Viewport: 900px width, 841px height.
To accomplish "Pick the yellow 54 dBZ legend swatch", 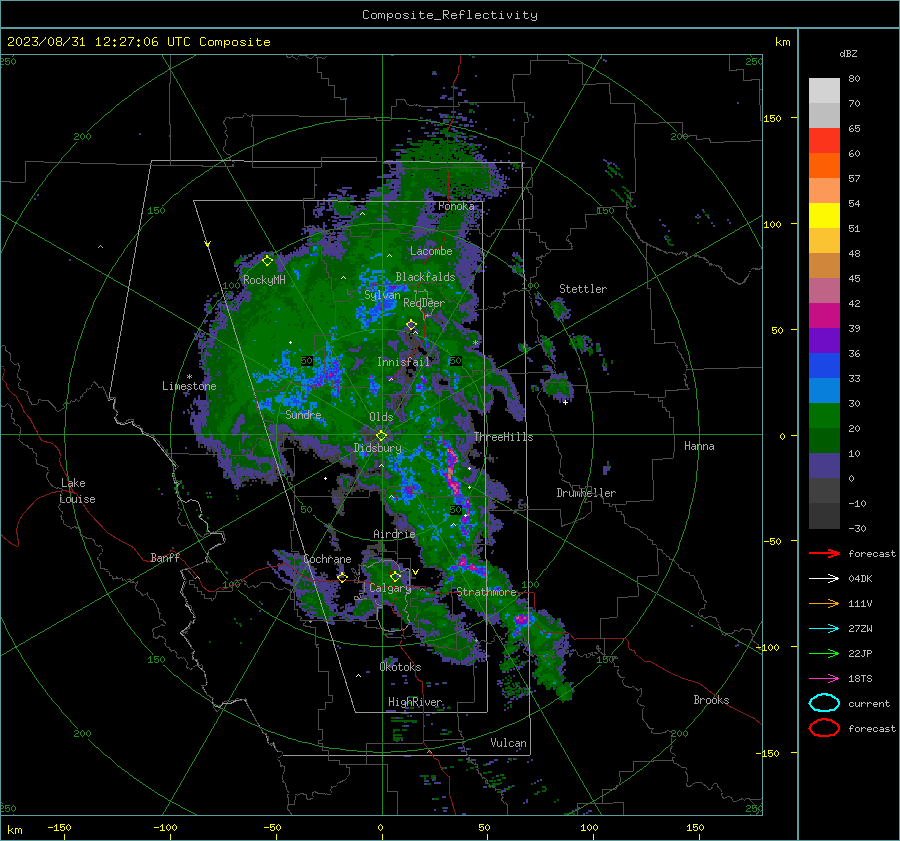I will pos(824,215).
